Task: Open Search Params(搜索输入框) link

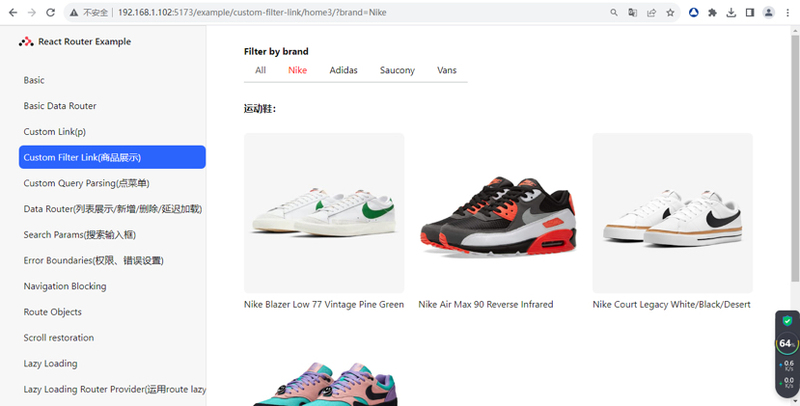Action: [112, 235]
